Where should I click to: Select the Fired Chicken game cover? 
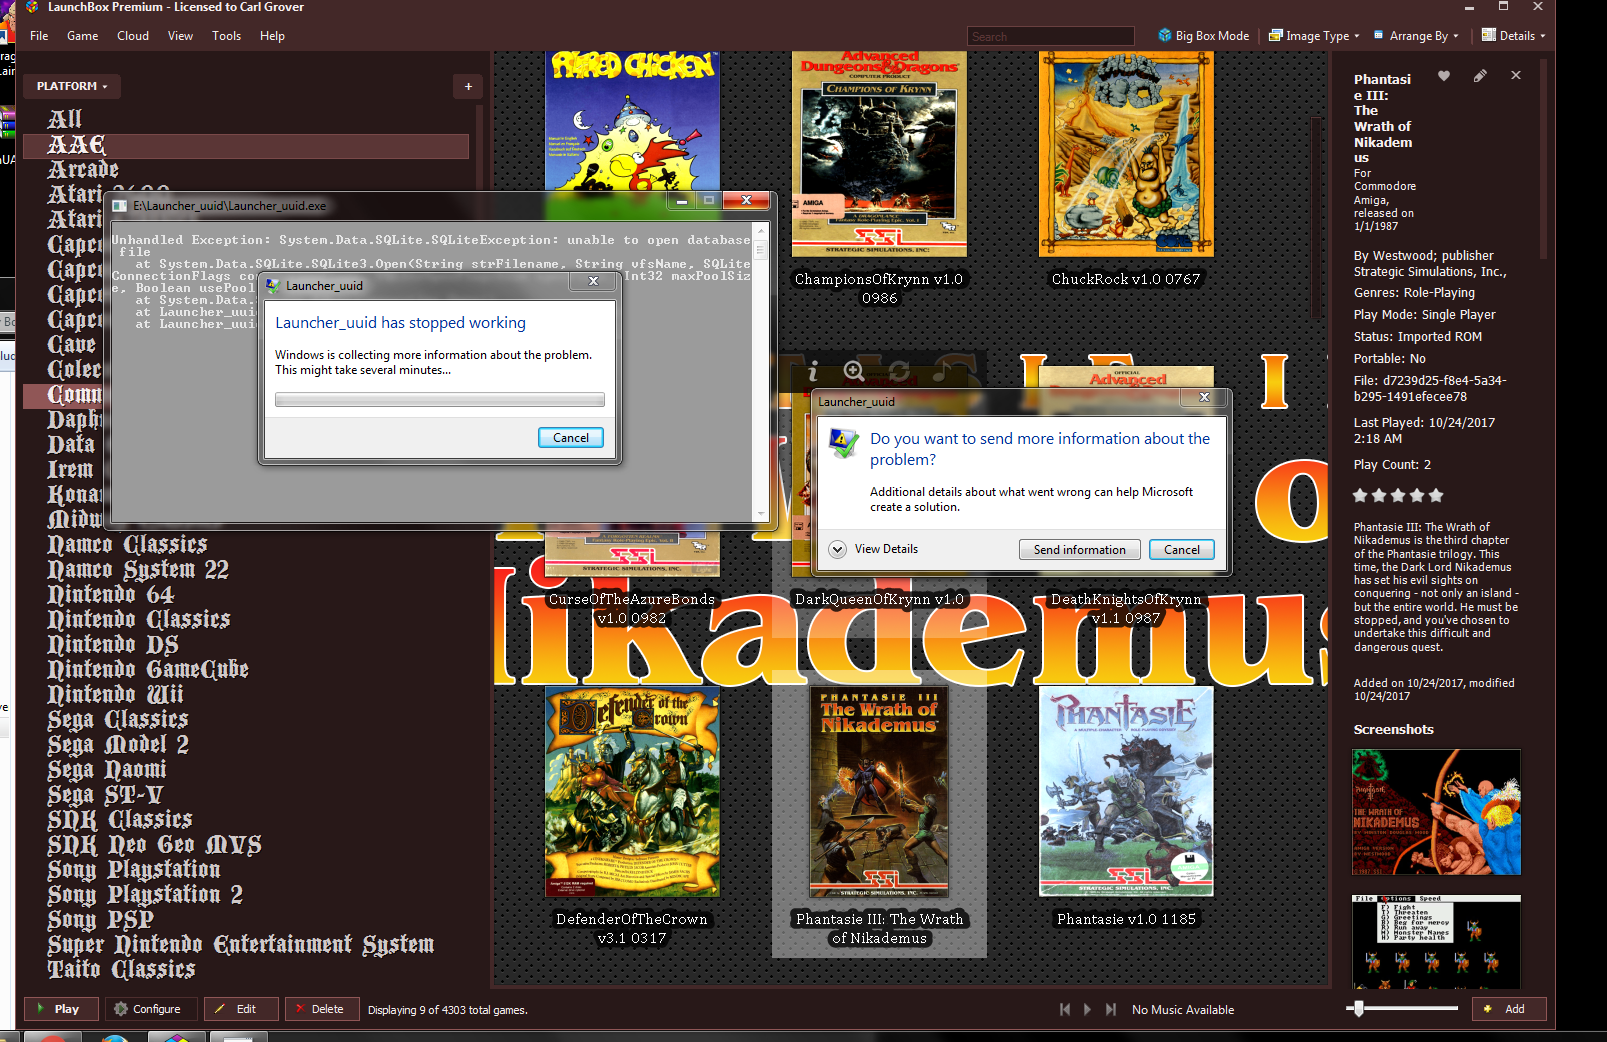pos(632,121)
